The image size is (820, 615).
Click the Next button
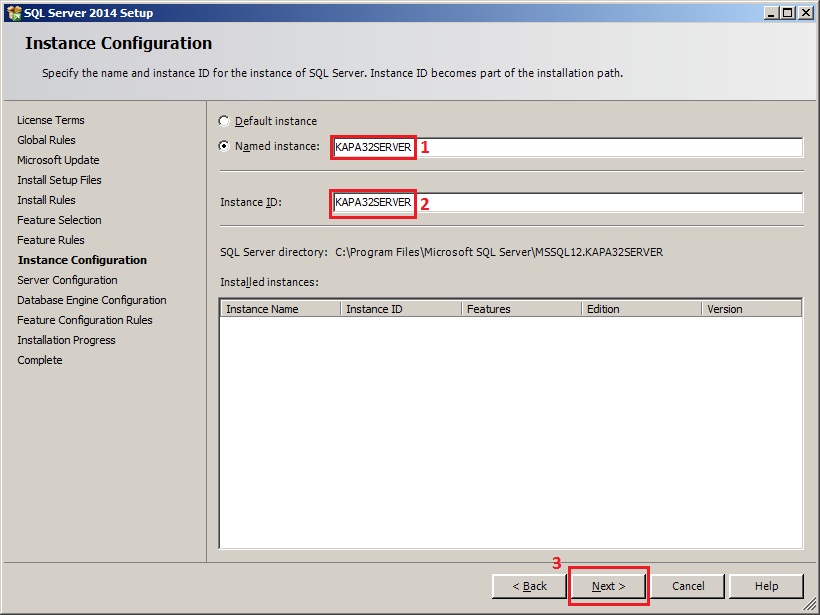pos(608,586)
